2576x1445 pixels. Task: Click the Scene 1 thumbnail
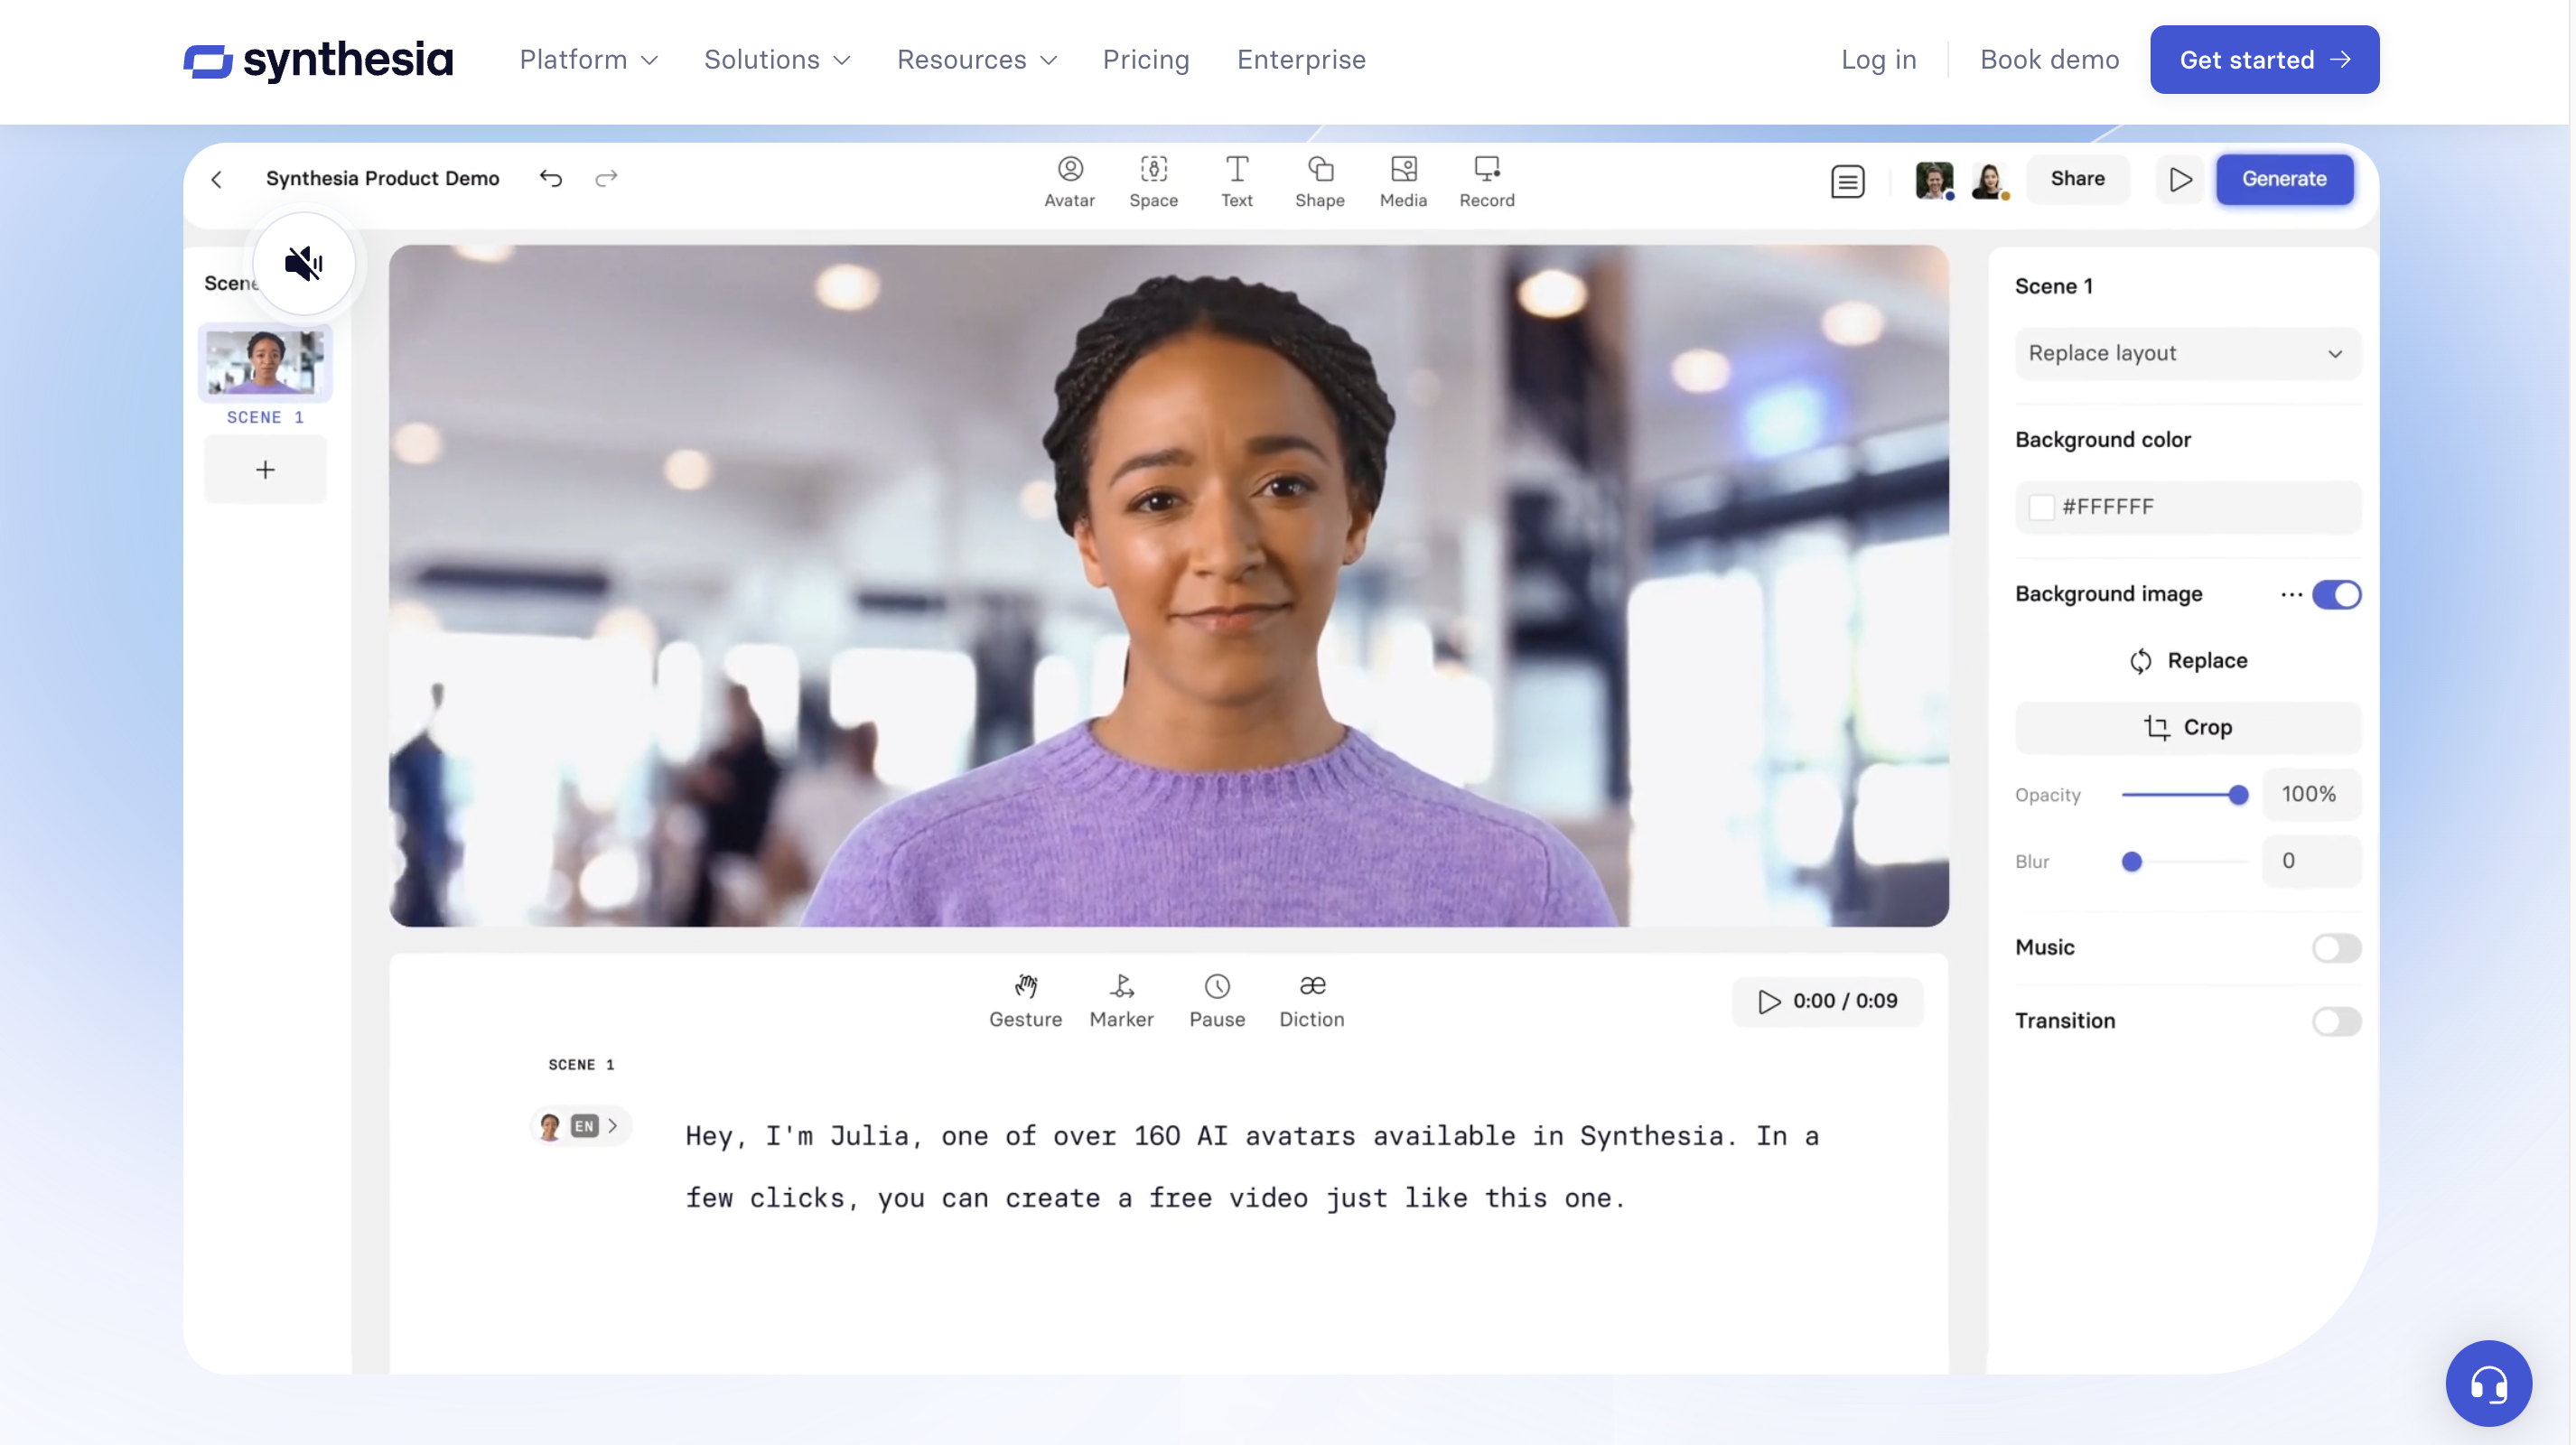pos(264,364)
